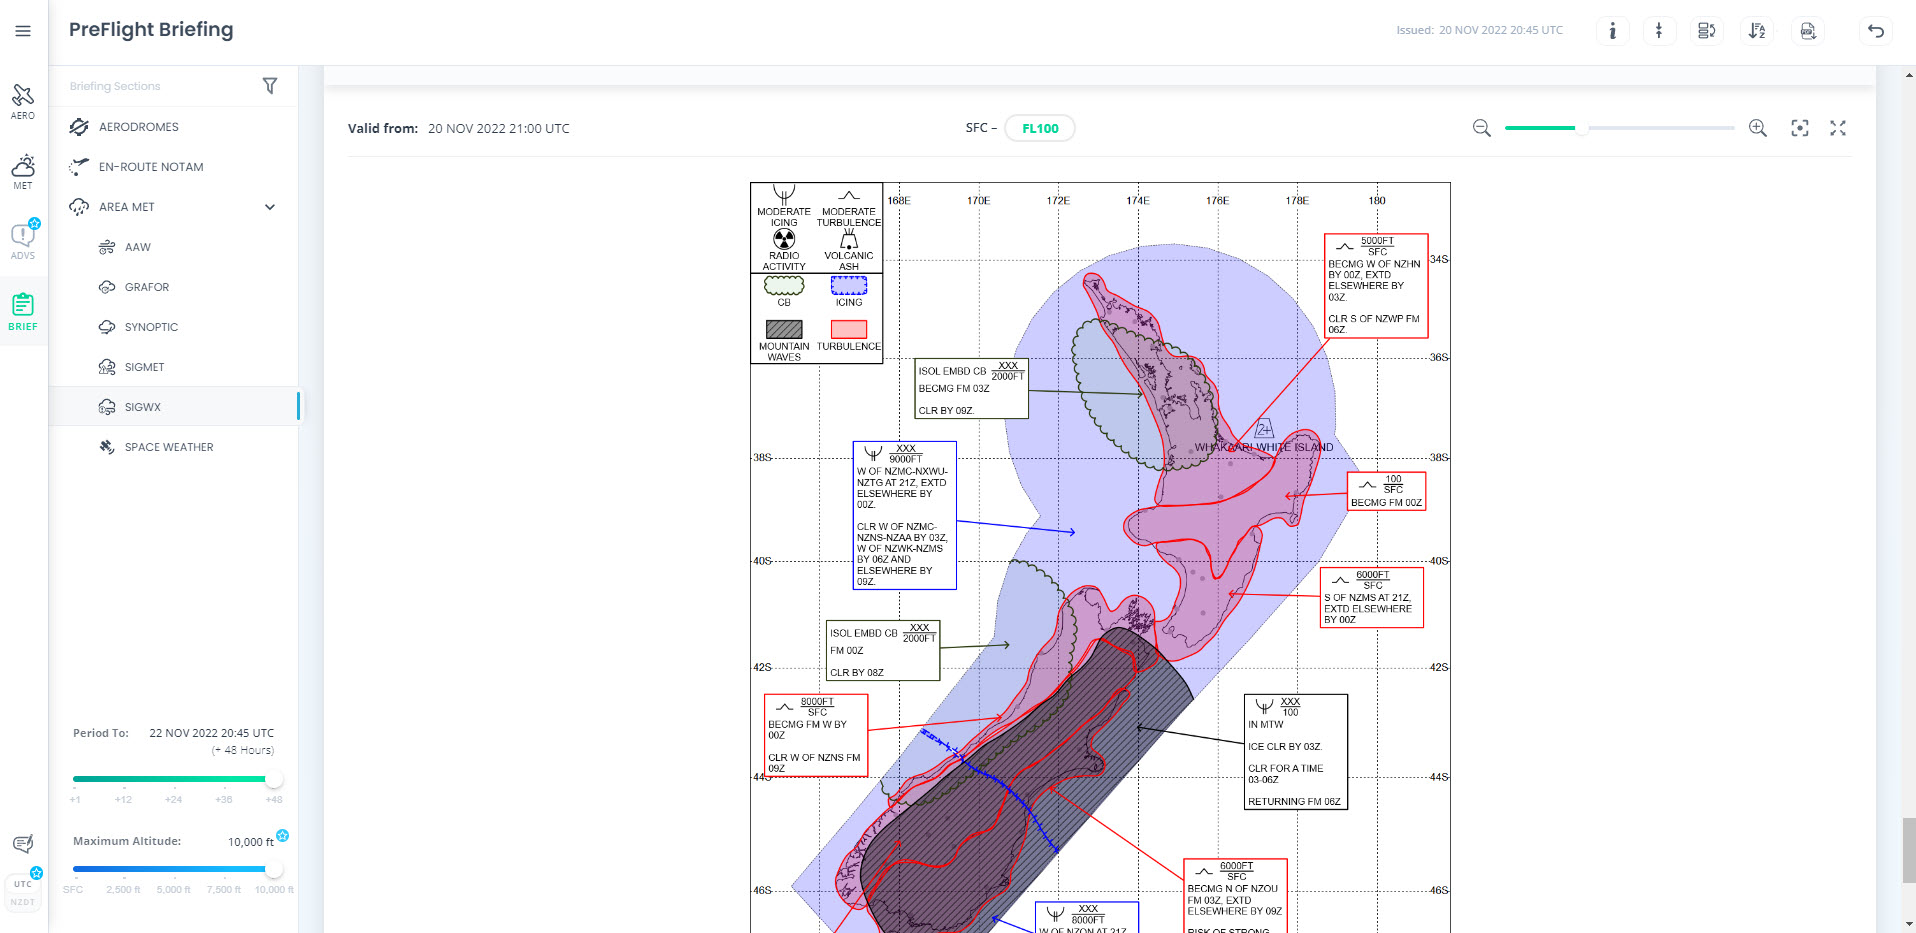Expand the chart to fullscreen
This screenshot has width=1916, height=933.
click(x=1837, y=128)
